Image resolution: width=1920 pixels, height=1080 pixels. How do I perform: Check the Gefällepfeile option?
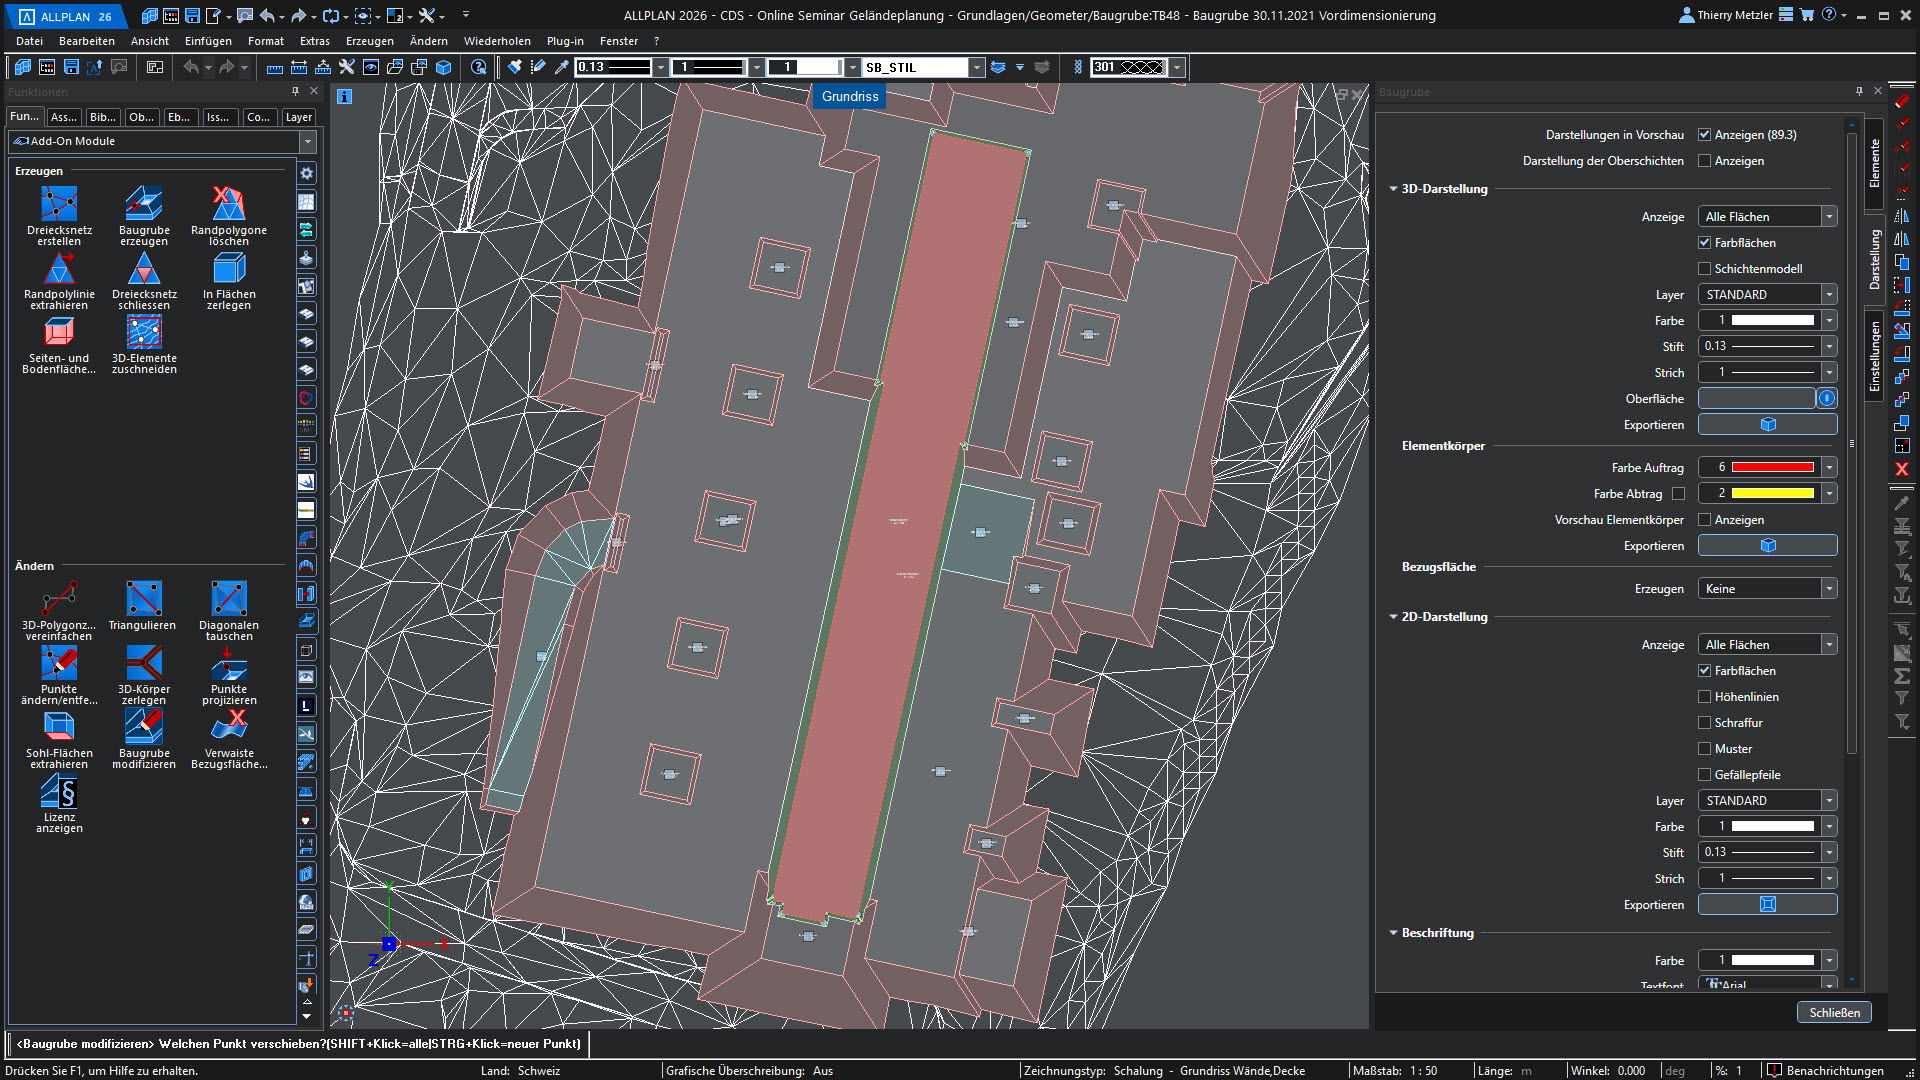1705,775
